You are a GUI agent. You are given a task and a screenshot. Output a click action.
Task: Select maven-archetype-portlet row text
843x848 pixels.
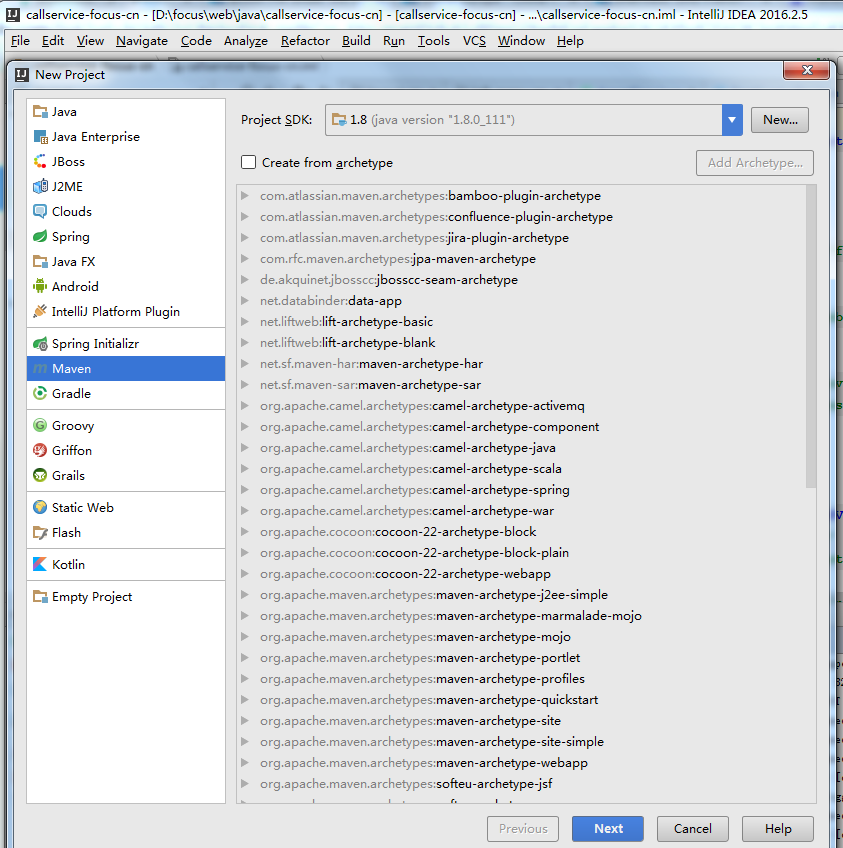pyautogui.click(x=420, y=658)
